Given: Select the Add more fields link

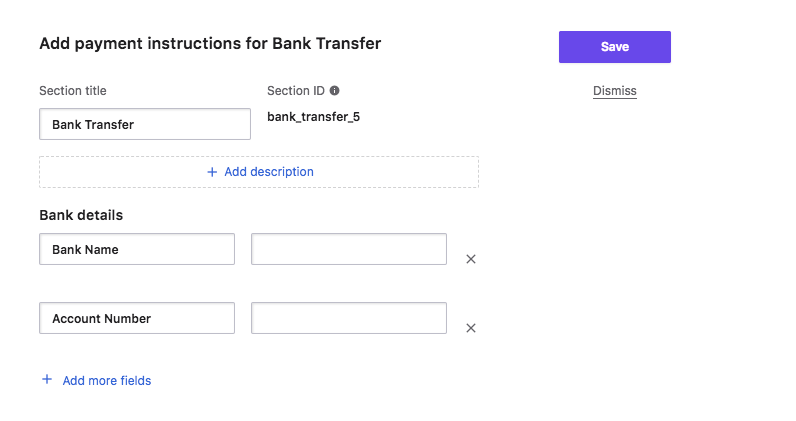Looking at the screenshot, I should pos(107,380).
